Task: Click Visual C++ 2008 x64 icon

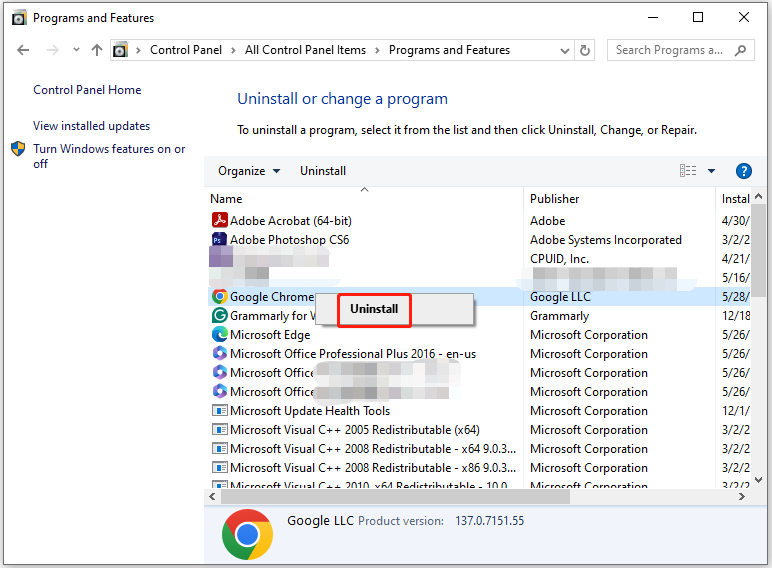Action: (219, 448)
